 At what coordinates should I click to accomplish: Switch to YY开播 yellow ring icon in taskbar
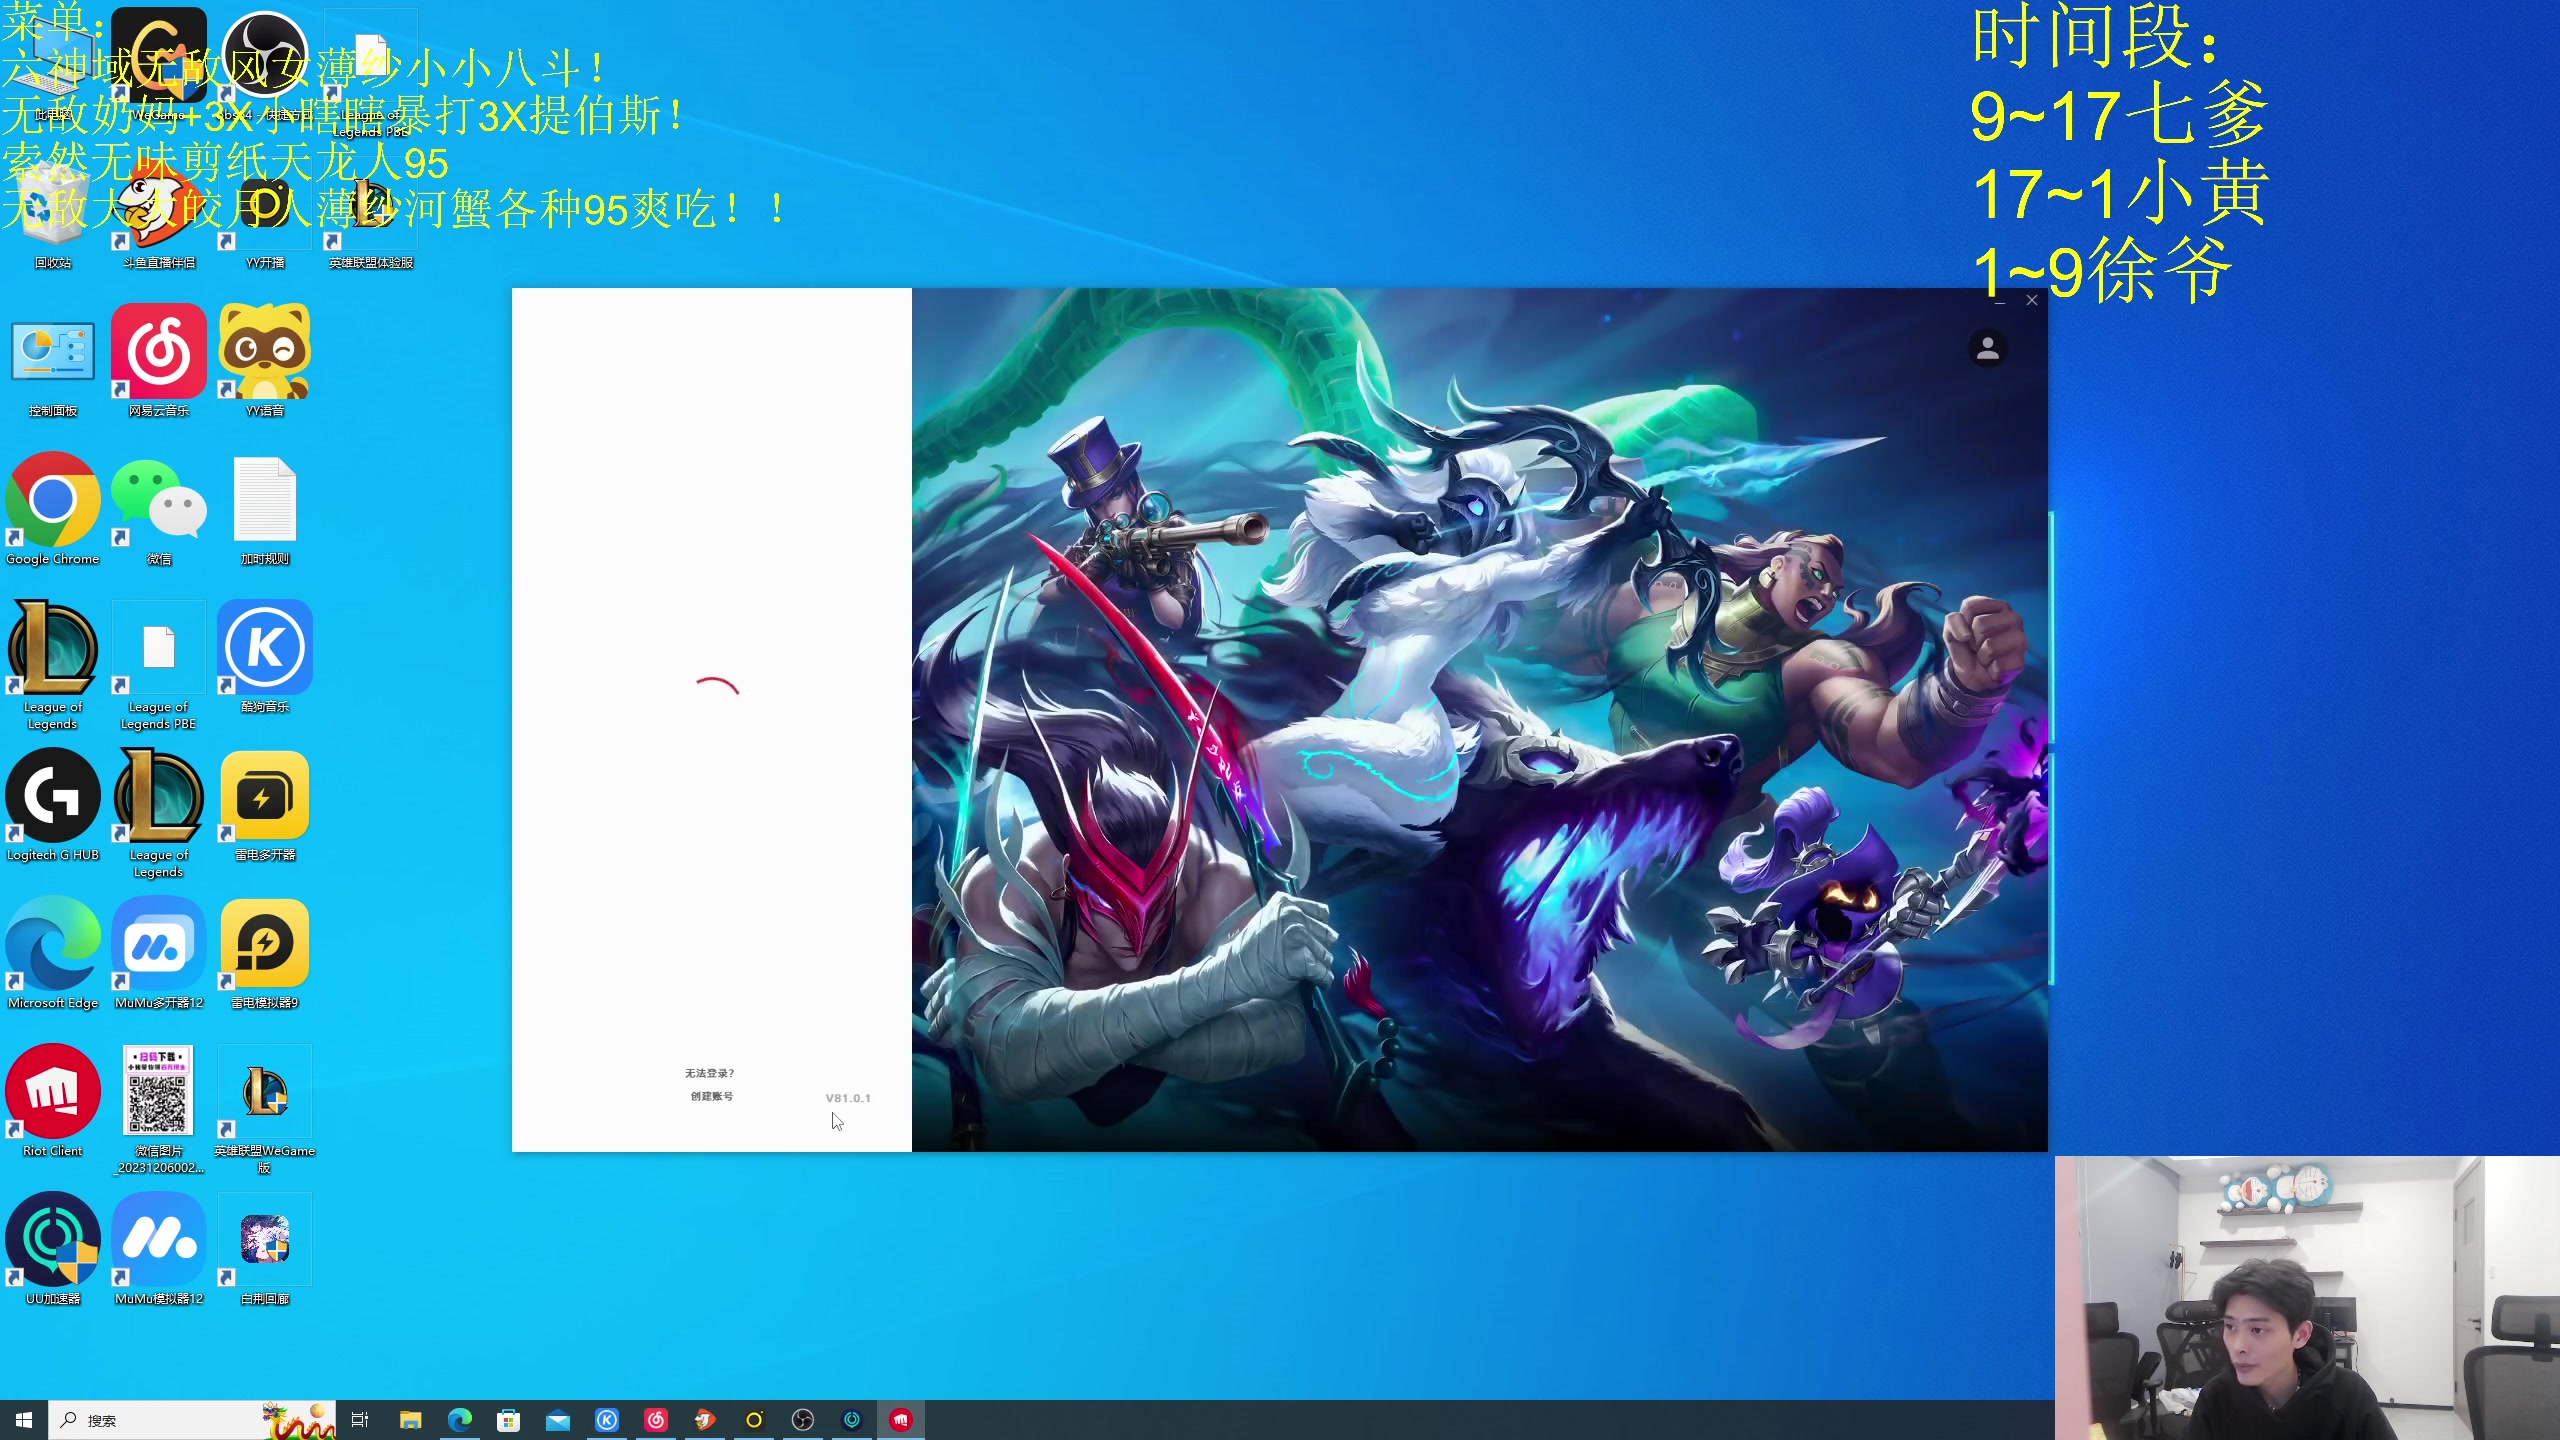coord(754,1420)
